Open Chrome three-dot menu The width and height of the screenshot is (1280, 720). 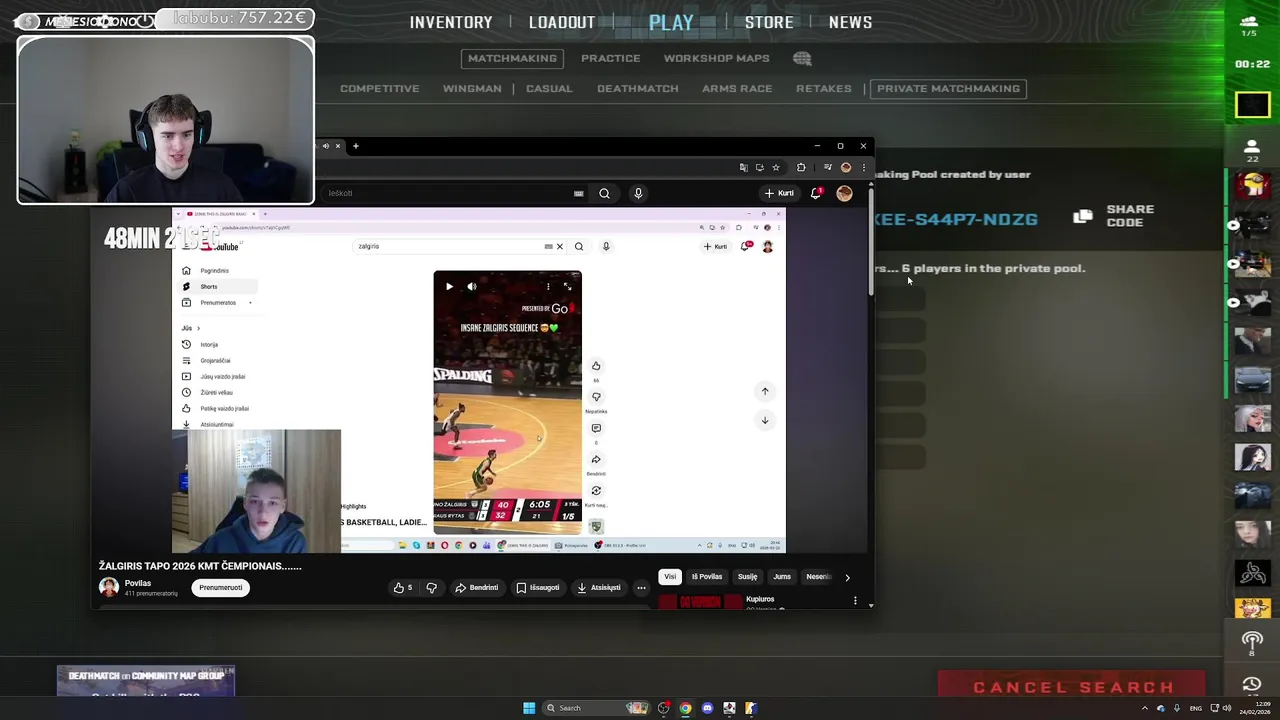864,167
